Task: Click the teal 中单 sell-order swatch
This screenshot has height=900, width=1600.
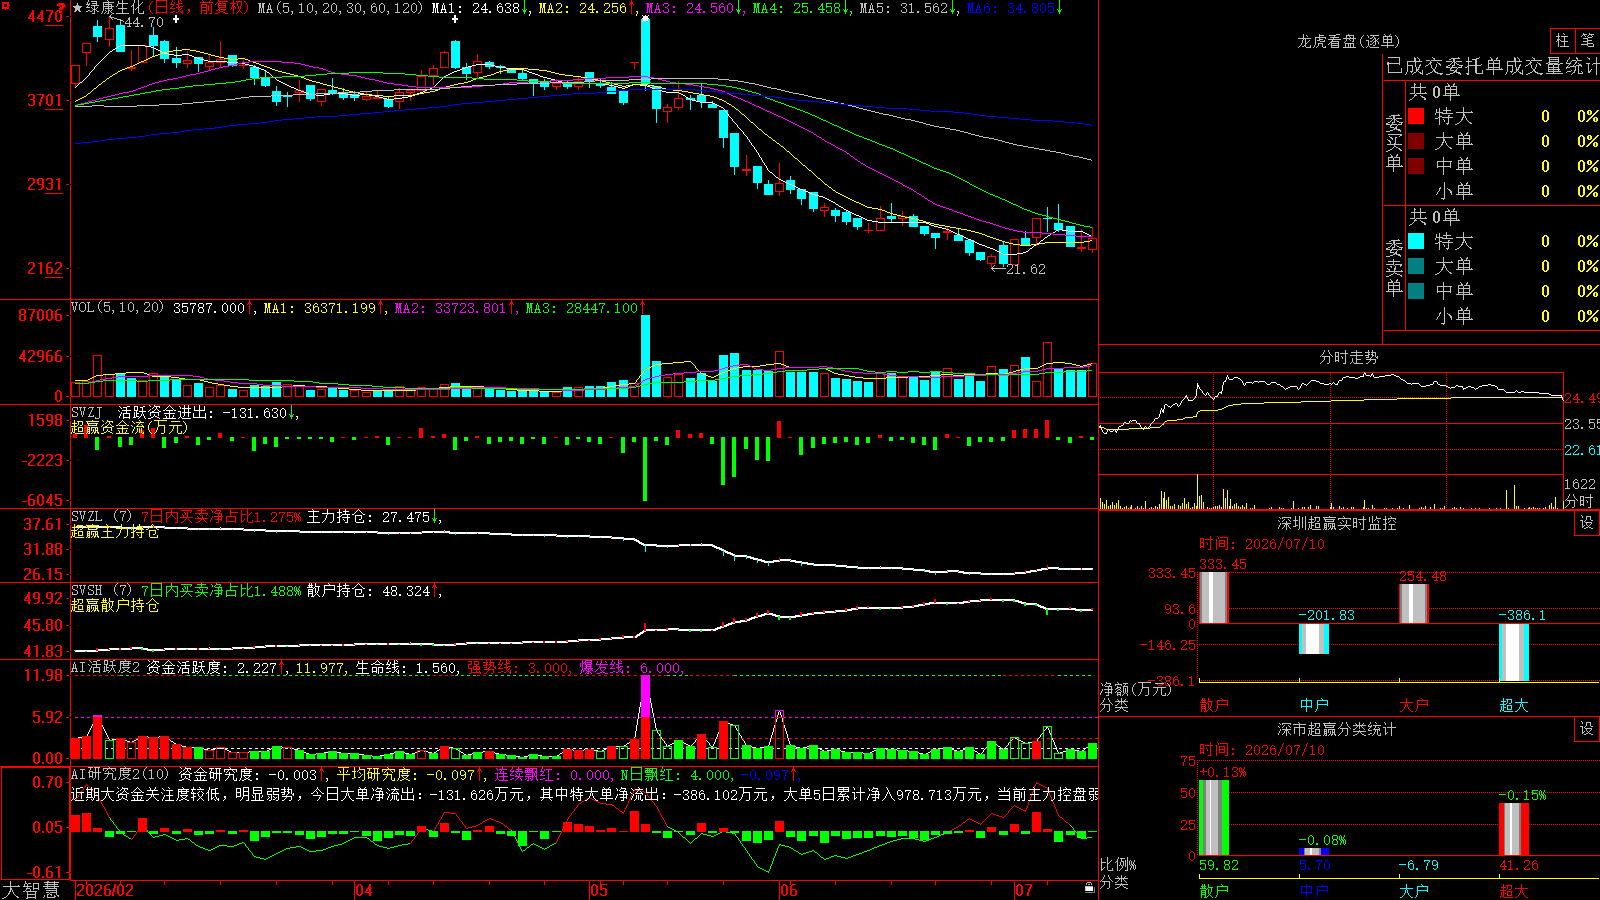Action: 1416,291
